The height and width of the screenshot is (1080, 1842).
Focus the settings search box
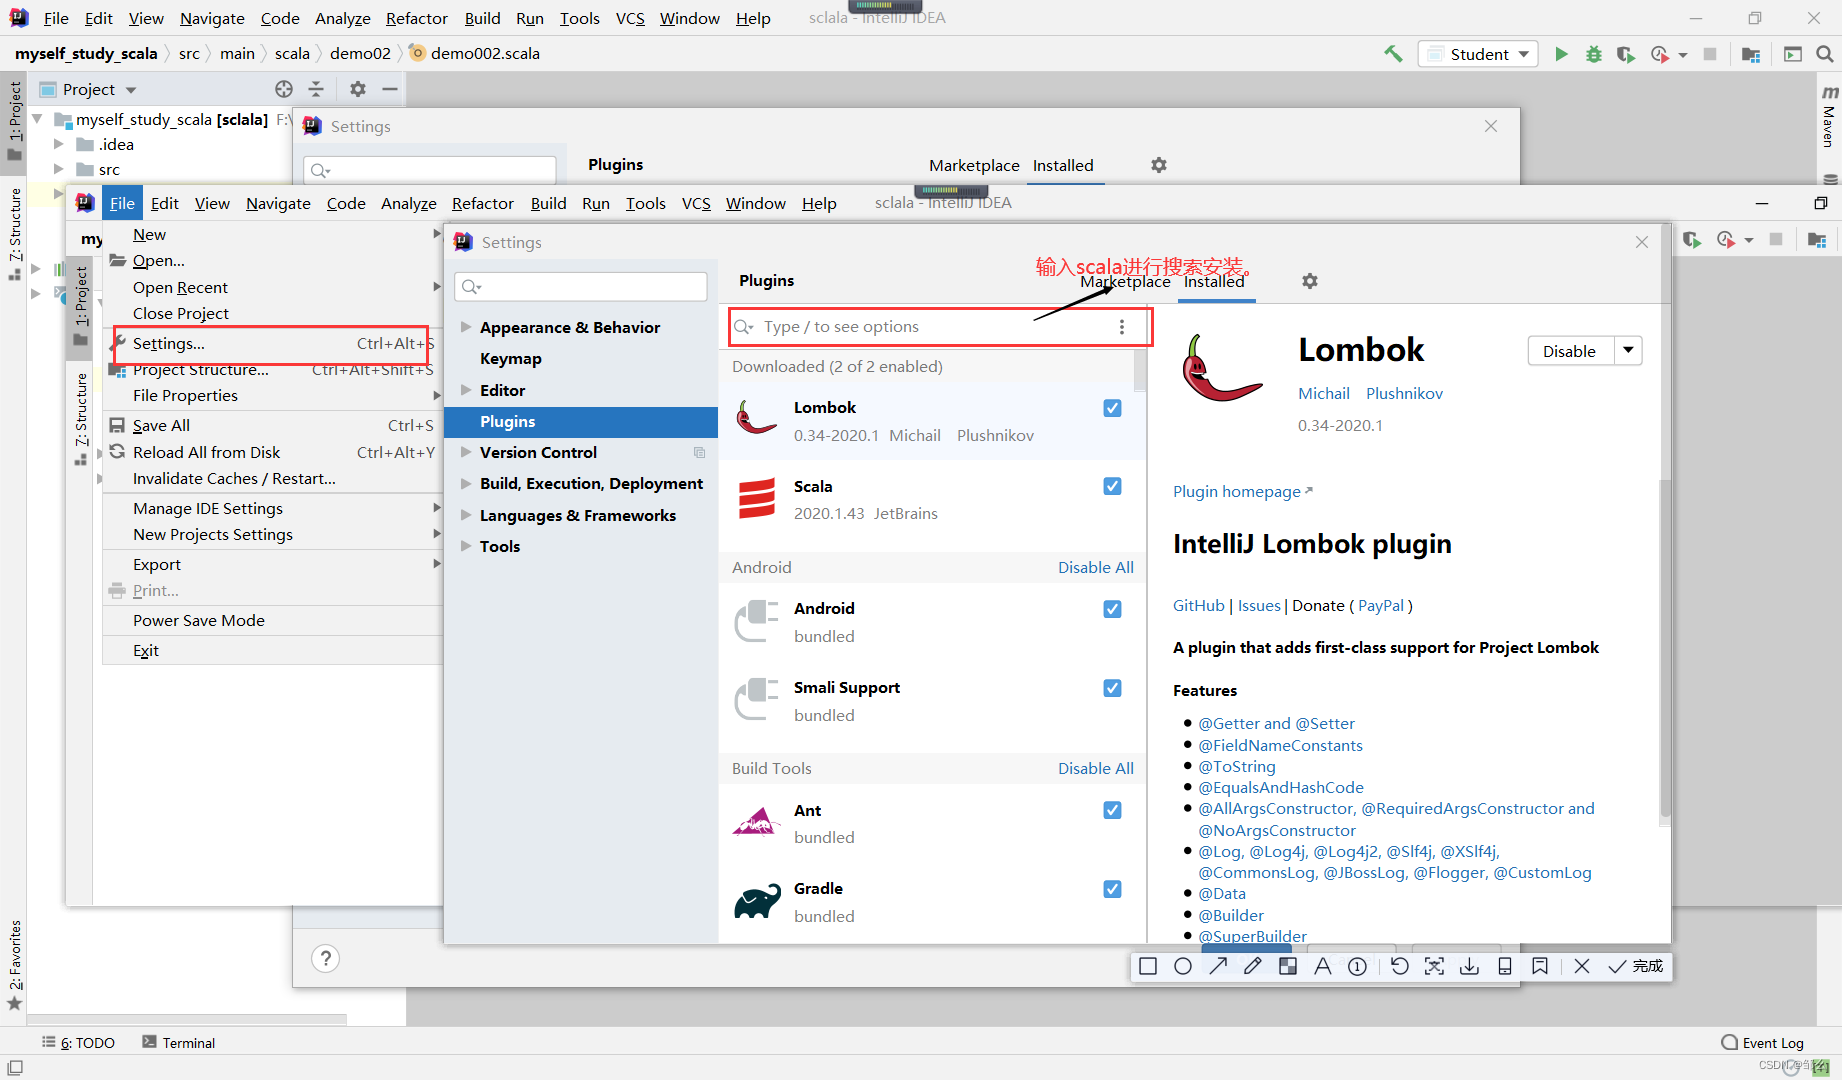(581, 287)
